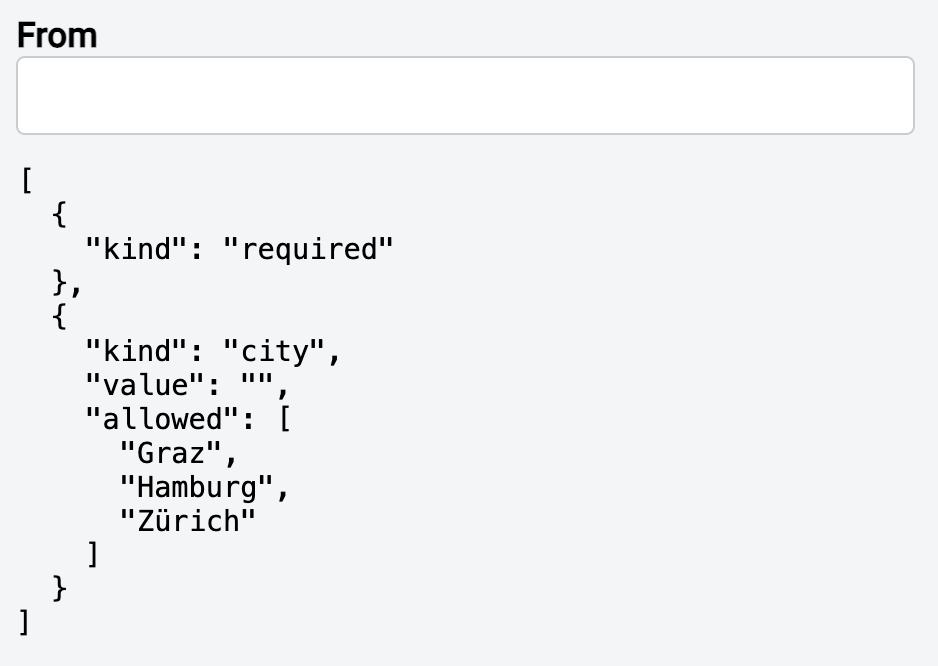Click the "allowed" key in the JSON
The width and height of the screenshot is (938, 666).
coord(162,419)
